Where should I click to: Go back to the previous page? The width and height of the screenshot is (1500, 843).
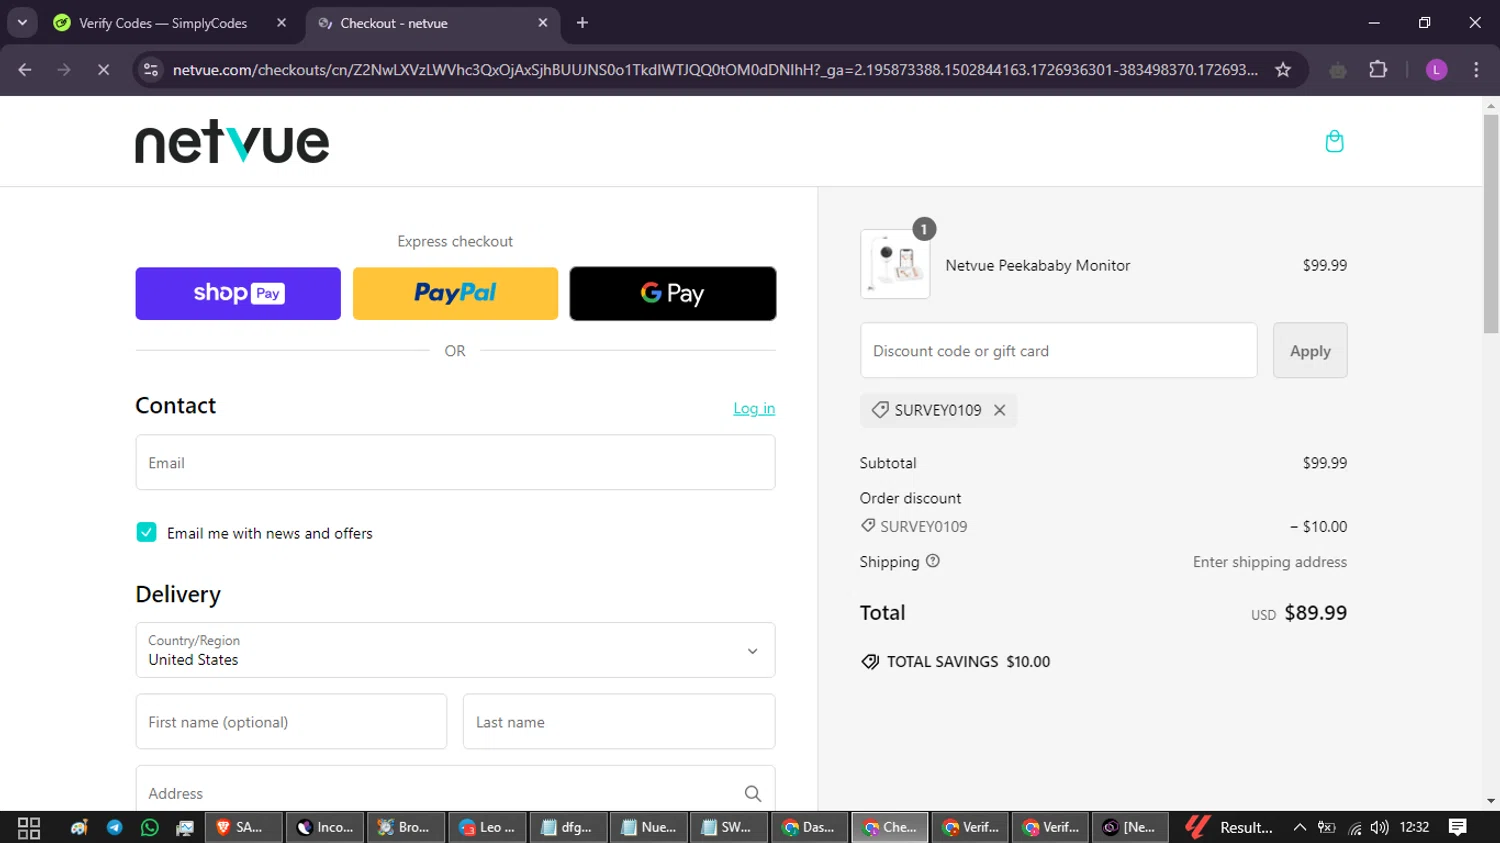click(x=25, y=69)
